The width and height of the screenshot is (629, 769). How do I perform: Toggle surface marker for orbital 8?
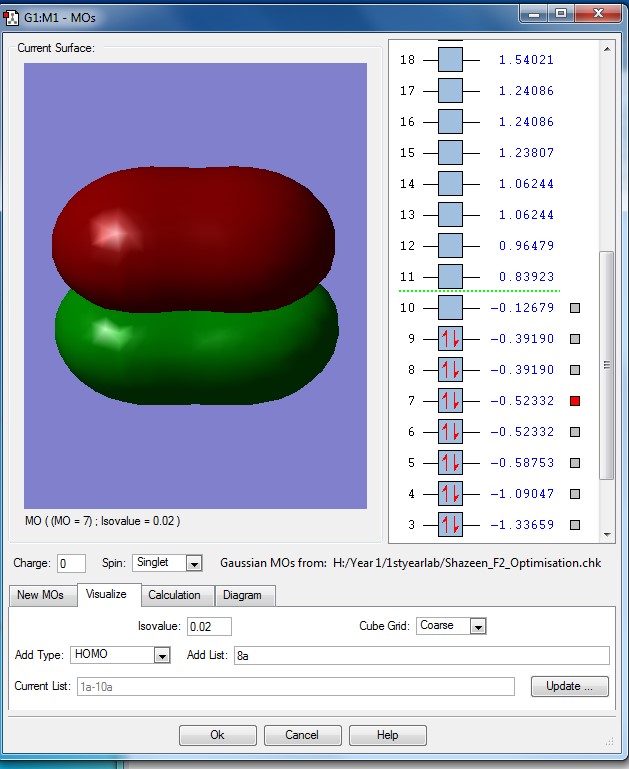[575, 370]
